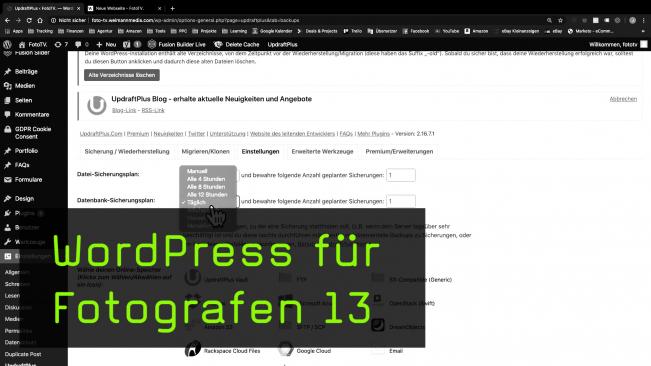This screenshot has height=366, width=651.
Task: Open the Twitter link
Action: [196, 134]
